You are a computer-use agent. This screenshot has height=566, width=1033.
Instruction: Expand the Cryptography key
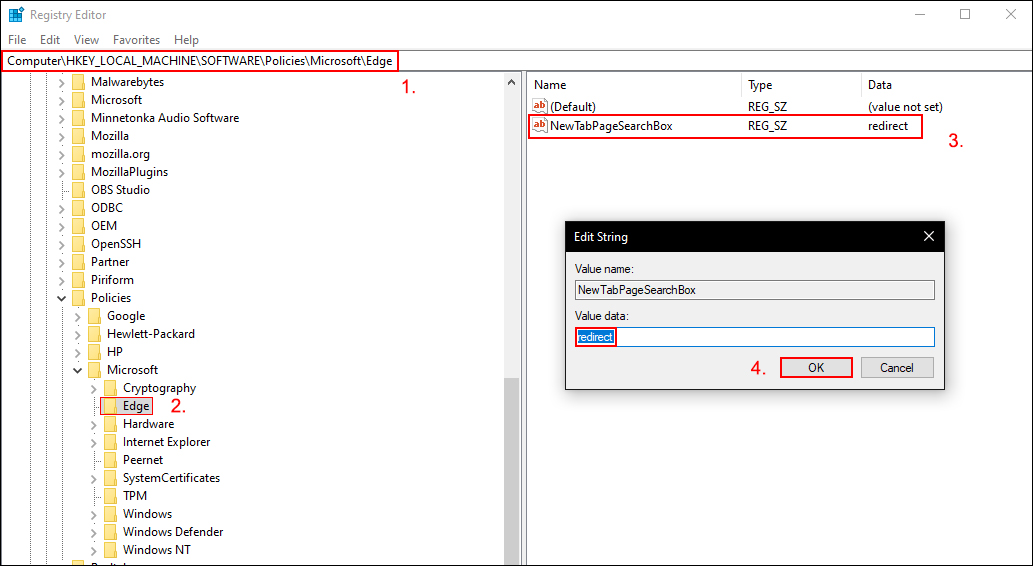[x=94, y=388]
